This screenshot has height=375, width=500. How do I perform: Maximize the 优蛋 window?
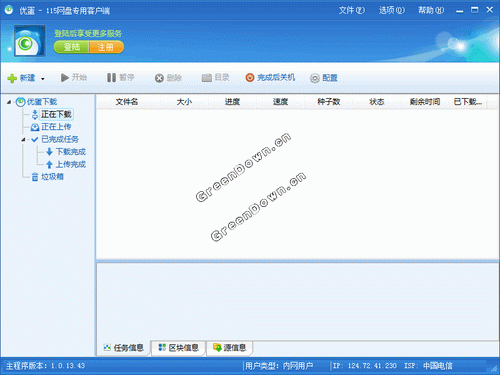click(x=475, y=10)
